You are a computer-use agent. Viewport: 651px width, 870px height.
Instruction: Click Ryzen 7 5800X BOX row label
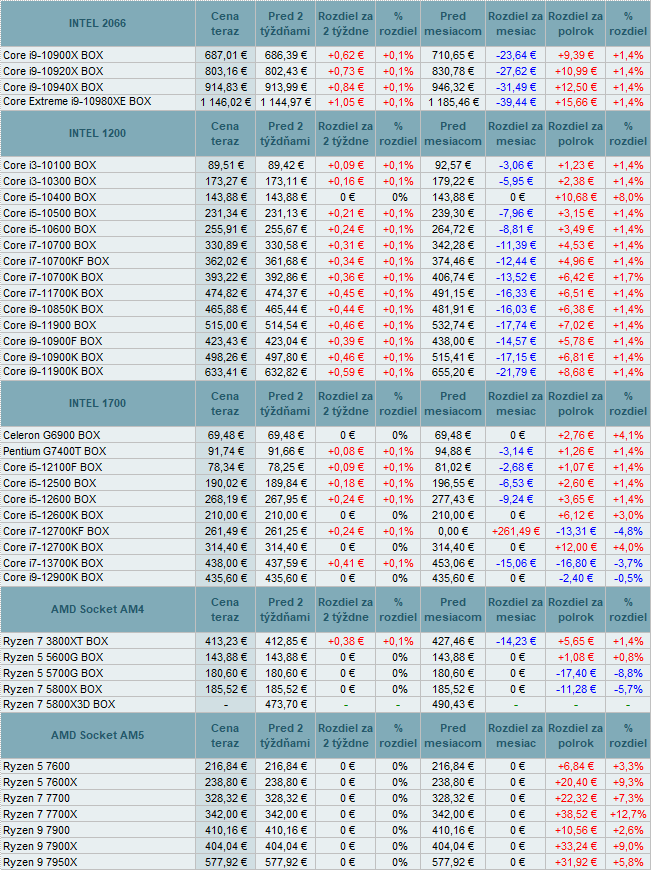pyautogui.click(x=53, y=690)
